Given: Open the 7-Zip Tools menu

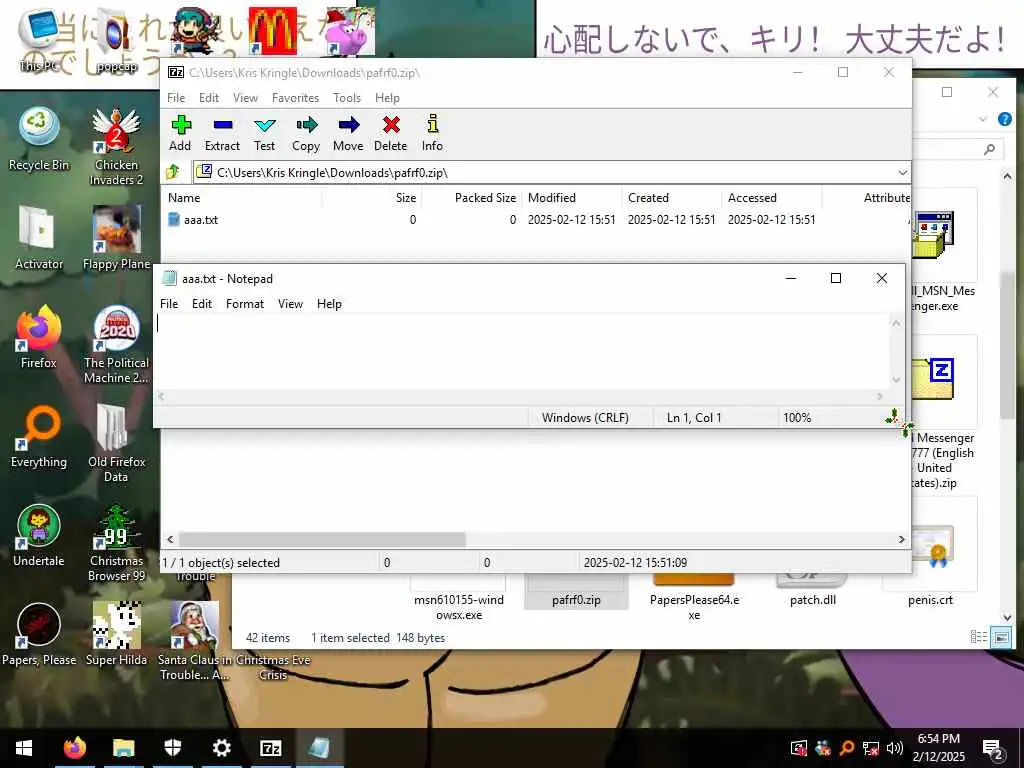Looking at the screenshot, I should pyautogui.click(x=347, y=98).
